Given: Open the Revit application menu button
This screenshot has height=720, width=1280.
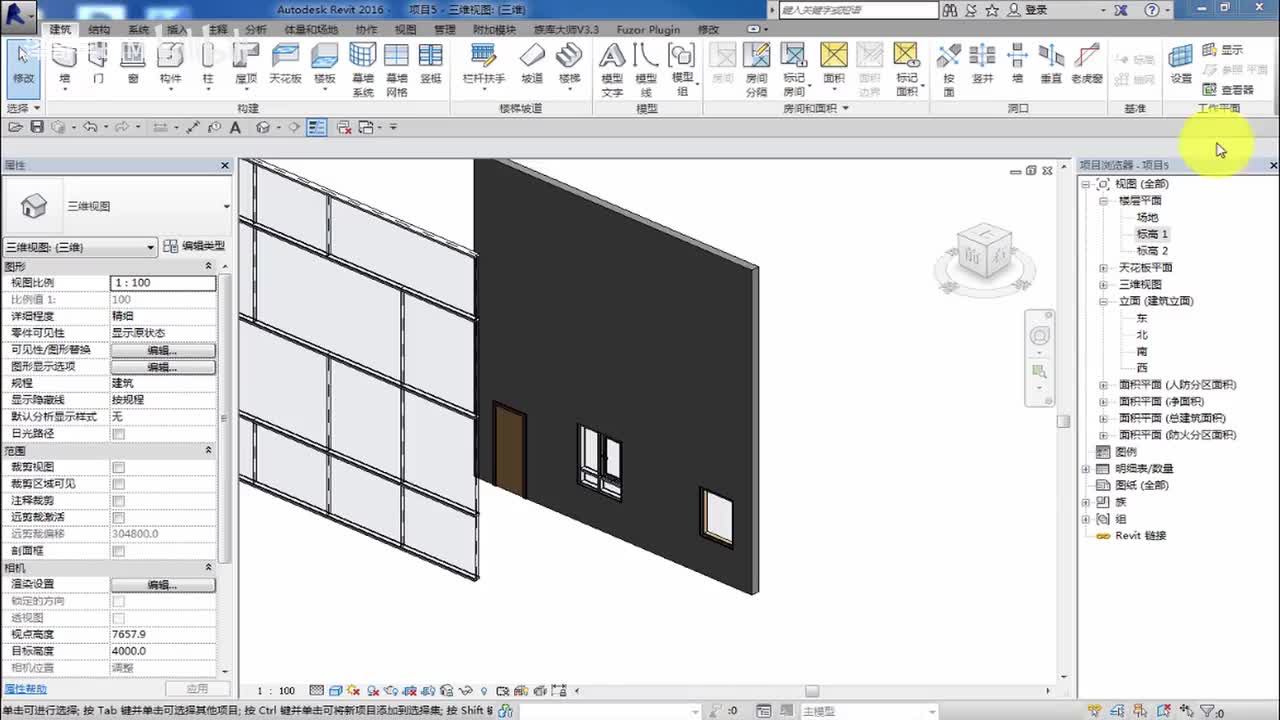Looking at the screenshot, I should tap(18, 14).
